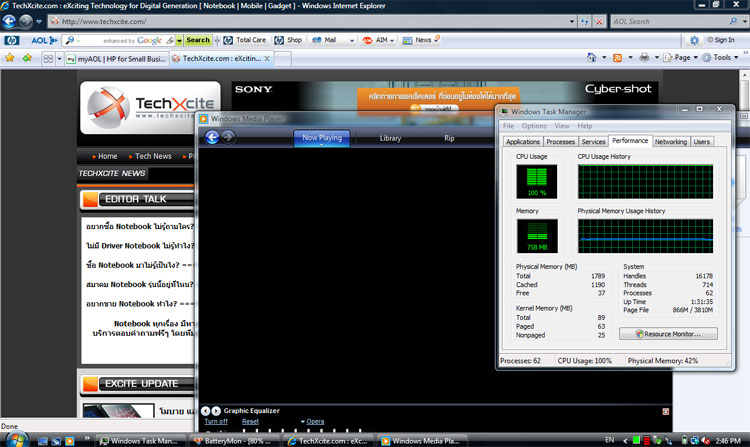Screen dimensions: 750x447
Task: Open the Shop toolbar item
Action: (x=288, y=40)
